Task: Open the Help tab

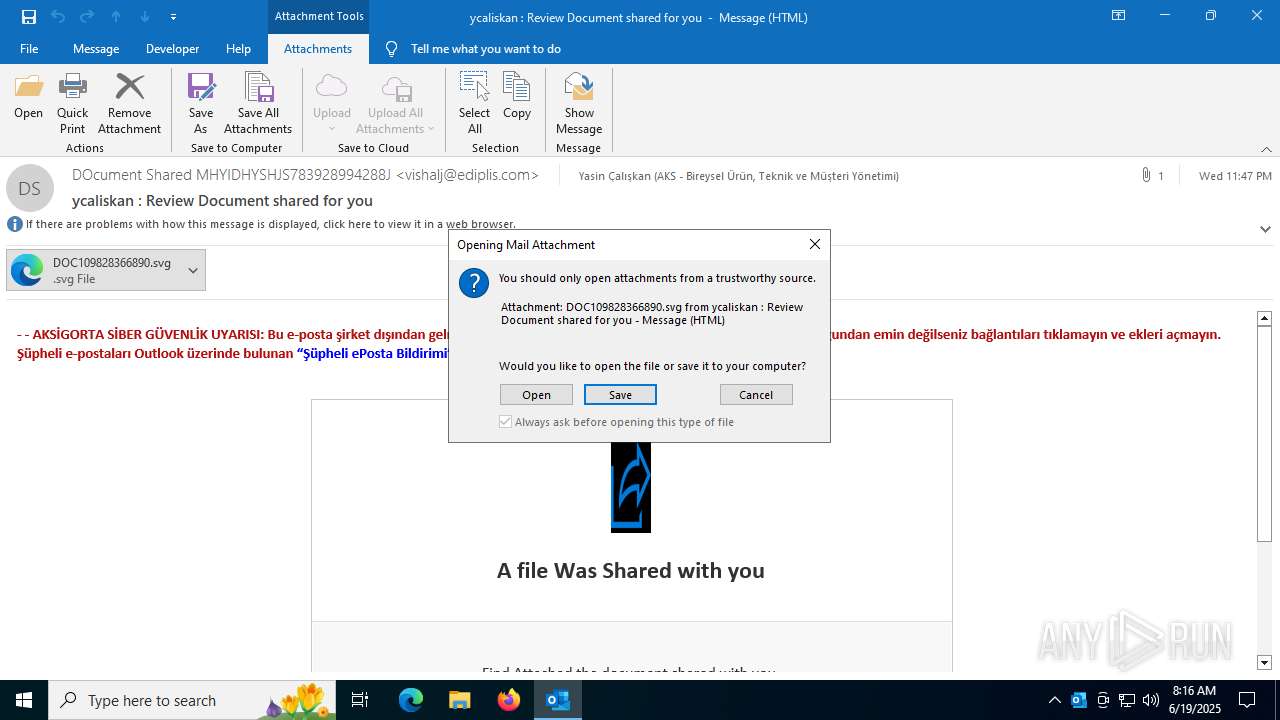Action: point(238,48)
